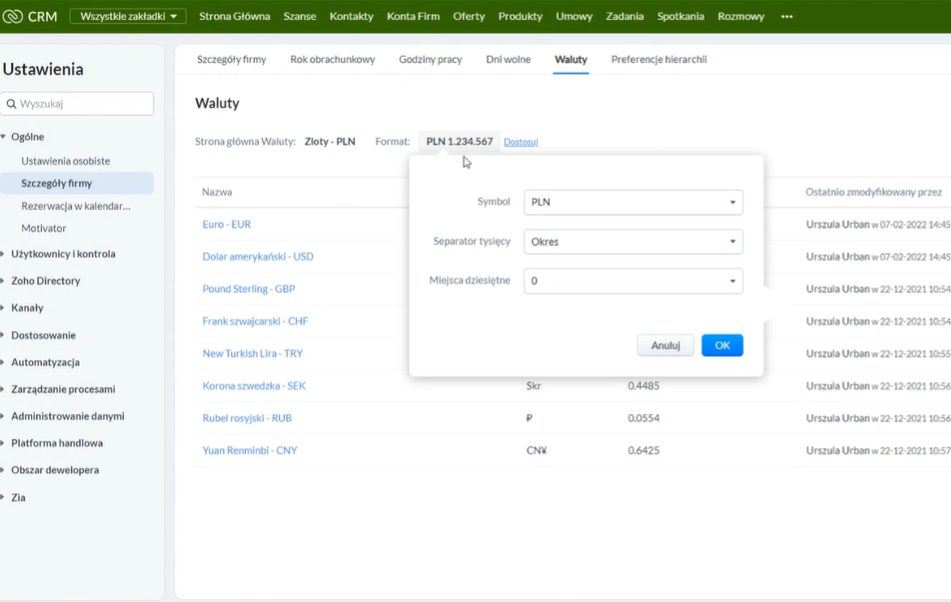This screenshot has height=602, width=951.
Task: Open Rezerwacja w kalendarzu settings
Action: pos(76,206)
